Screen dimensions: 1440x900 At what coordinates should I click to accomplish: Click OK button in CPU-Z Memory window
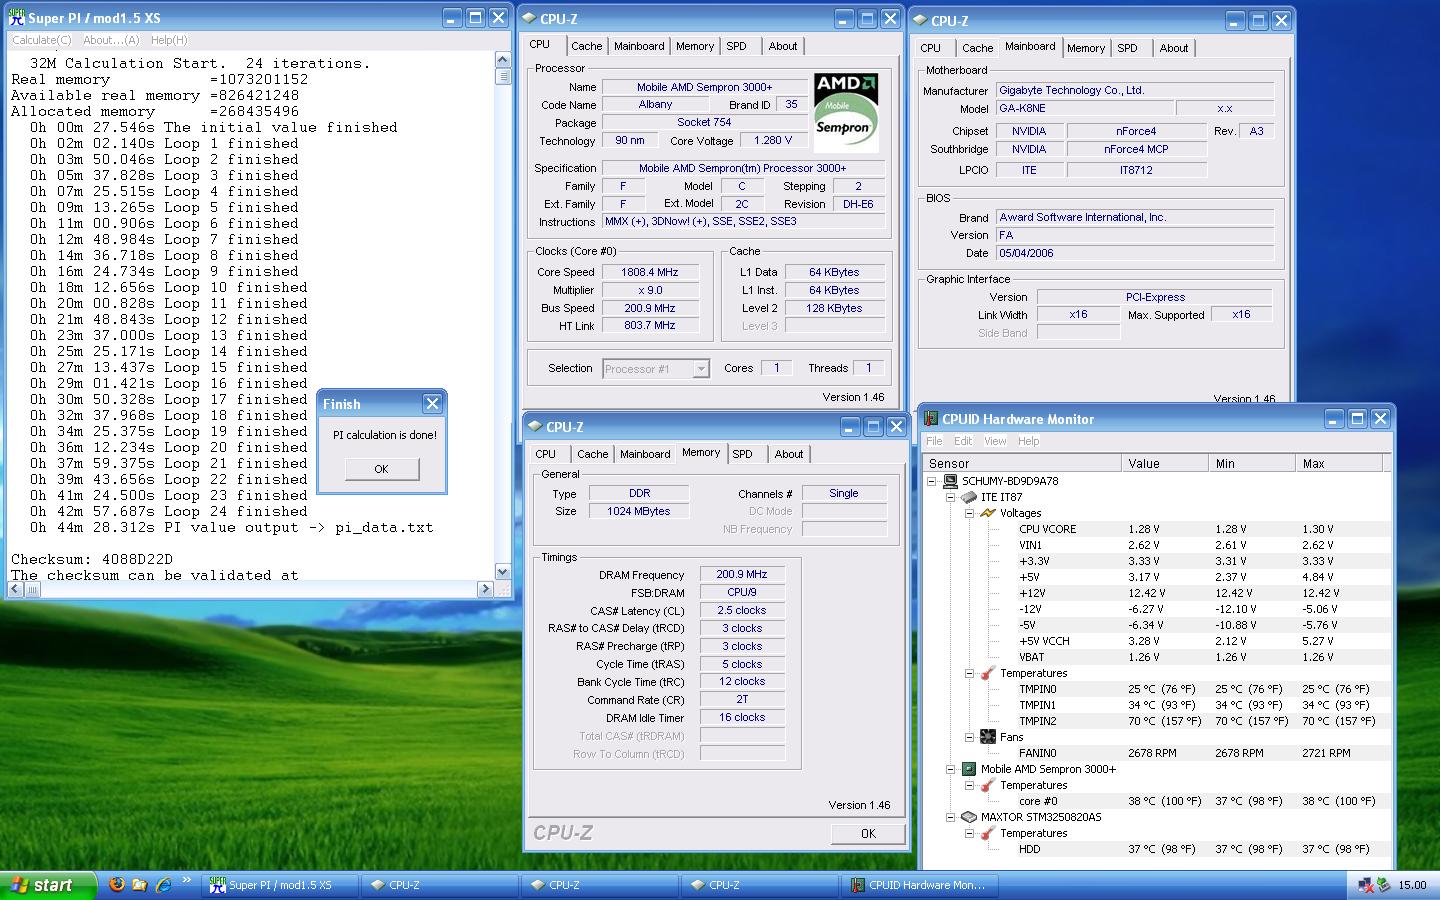(x=868, y=833)
